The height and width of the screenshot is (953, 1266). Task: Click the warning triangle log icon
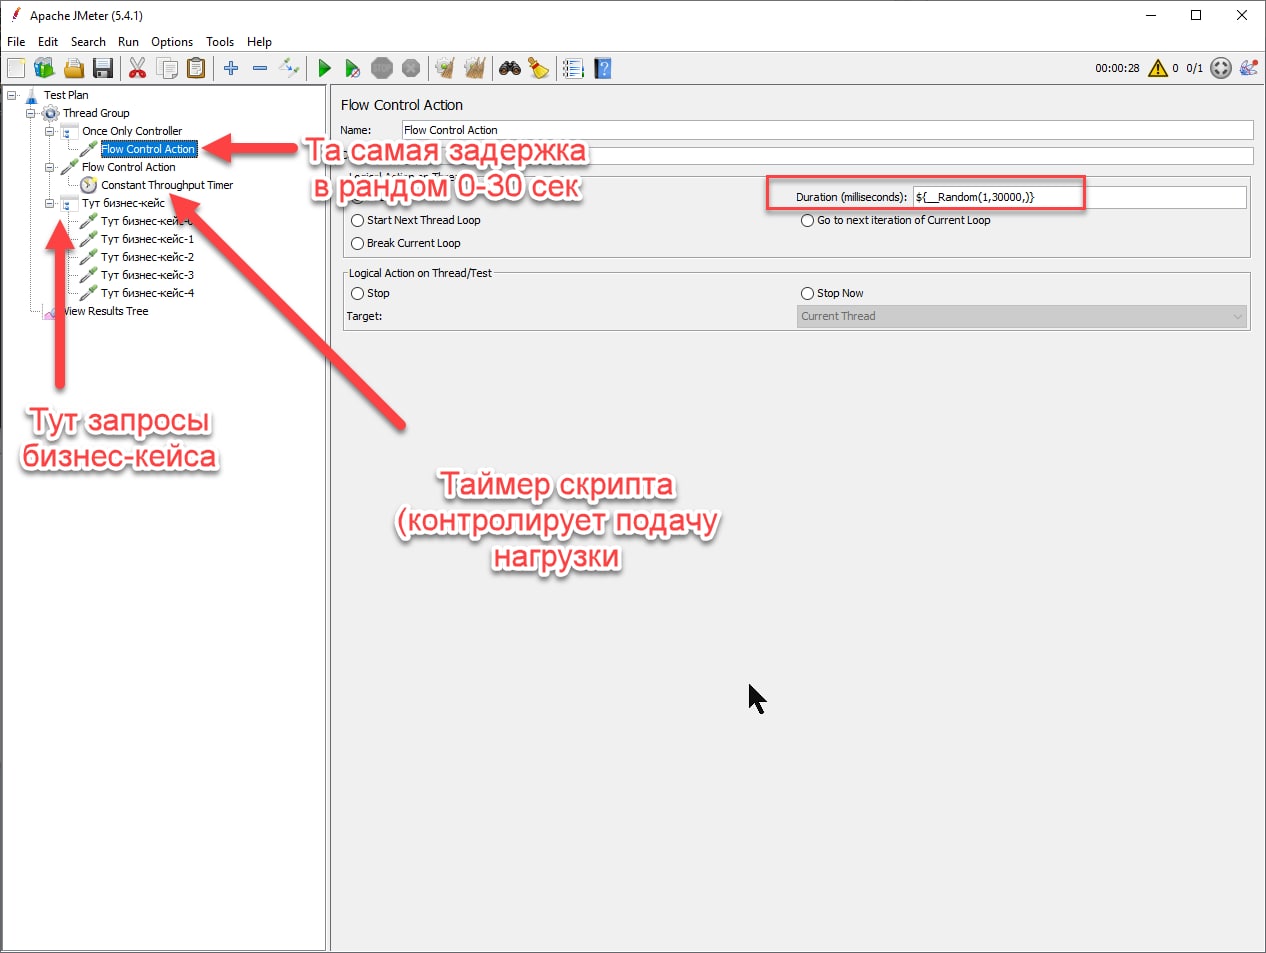tap(1158, 68)
